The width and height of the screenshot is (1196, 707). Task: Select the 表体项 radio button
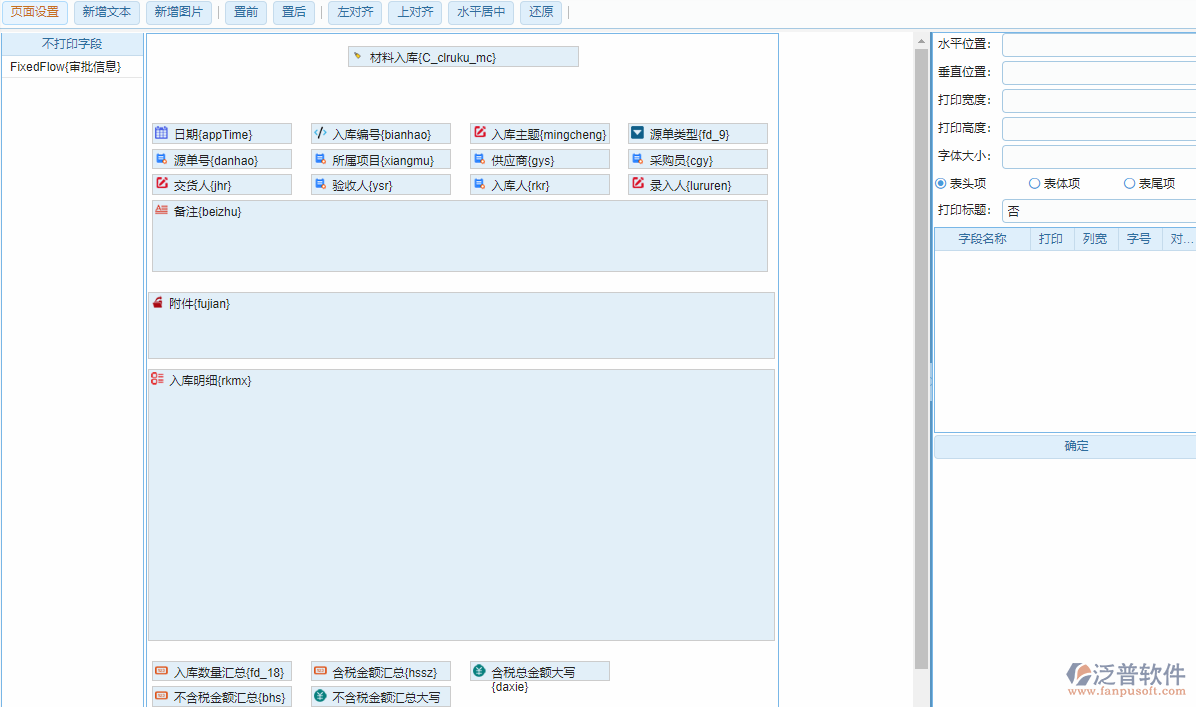(1035, 183)
